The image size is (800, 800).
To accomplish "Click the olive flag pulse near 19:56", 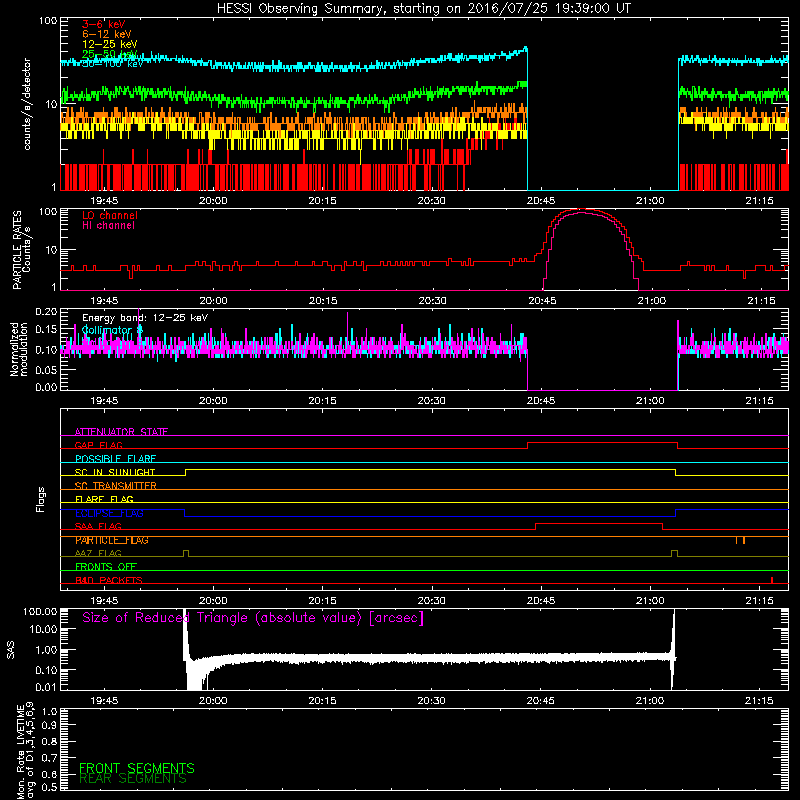I will (186, 553).
